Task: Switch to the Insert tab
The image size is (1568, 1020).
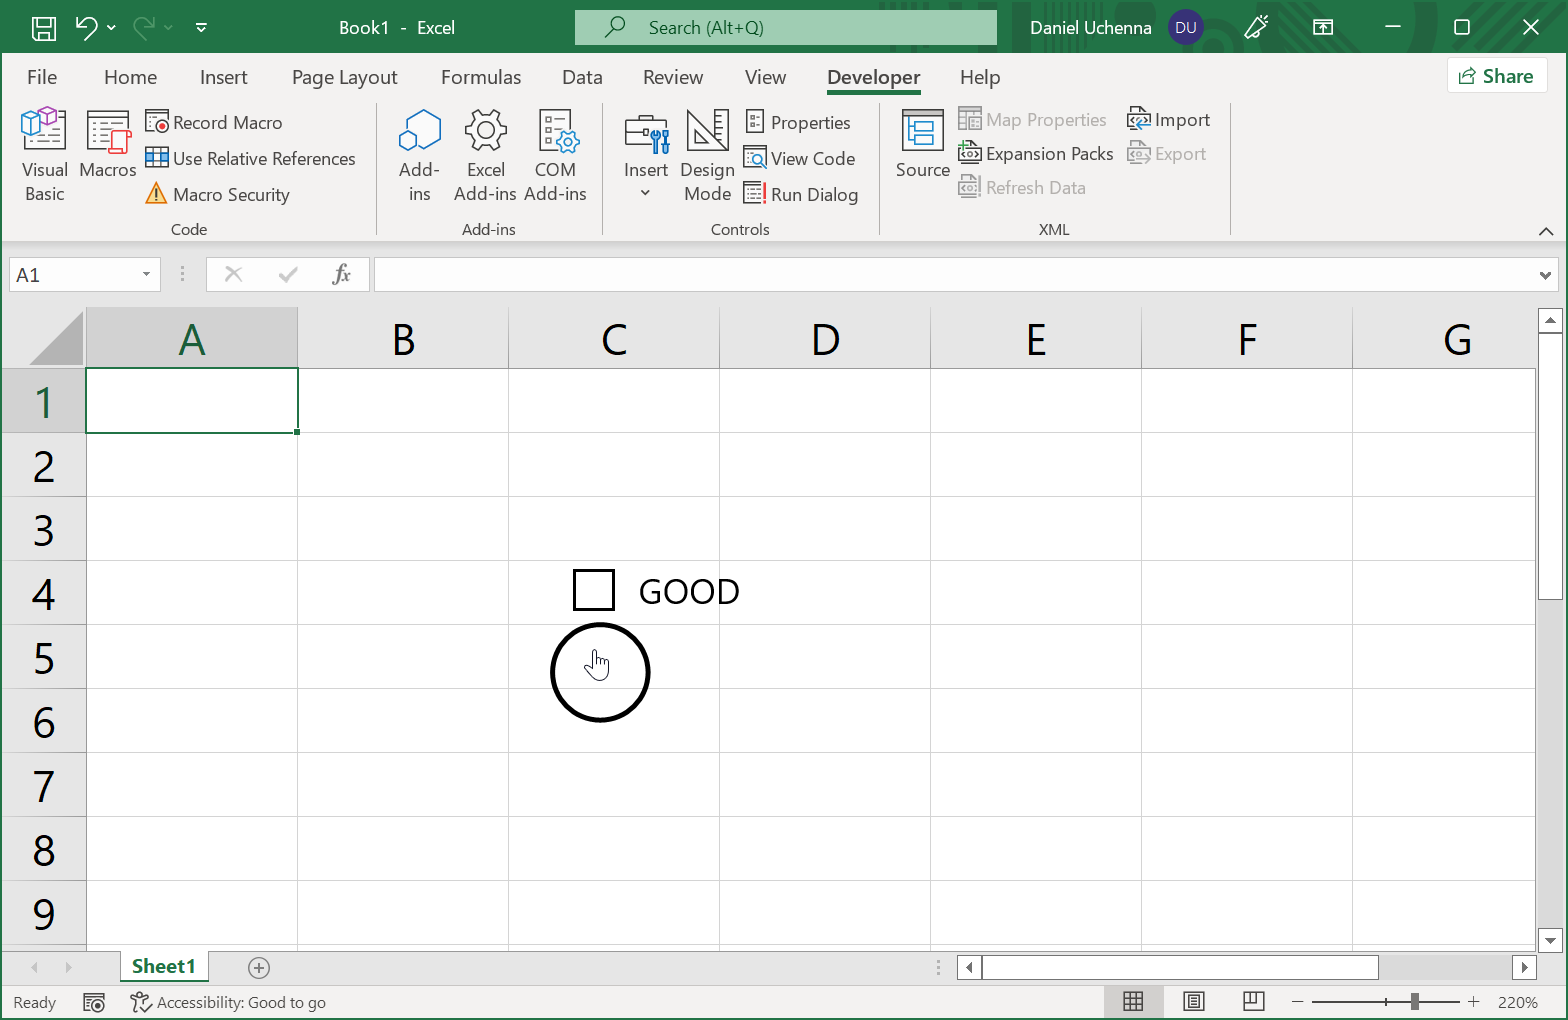Action: pos(223,77)
